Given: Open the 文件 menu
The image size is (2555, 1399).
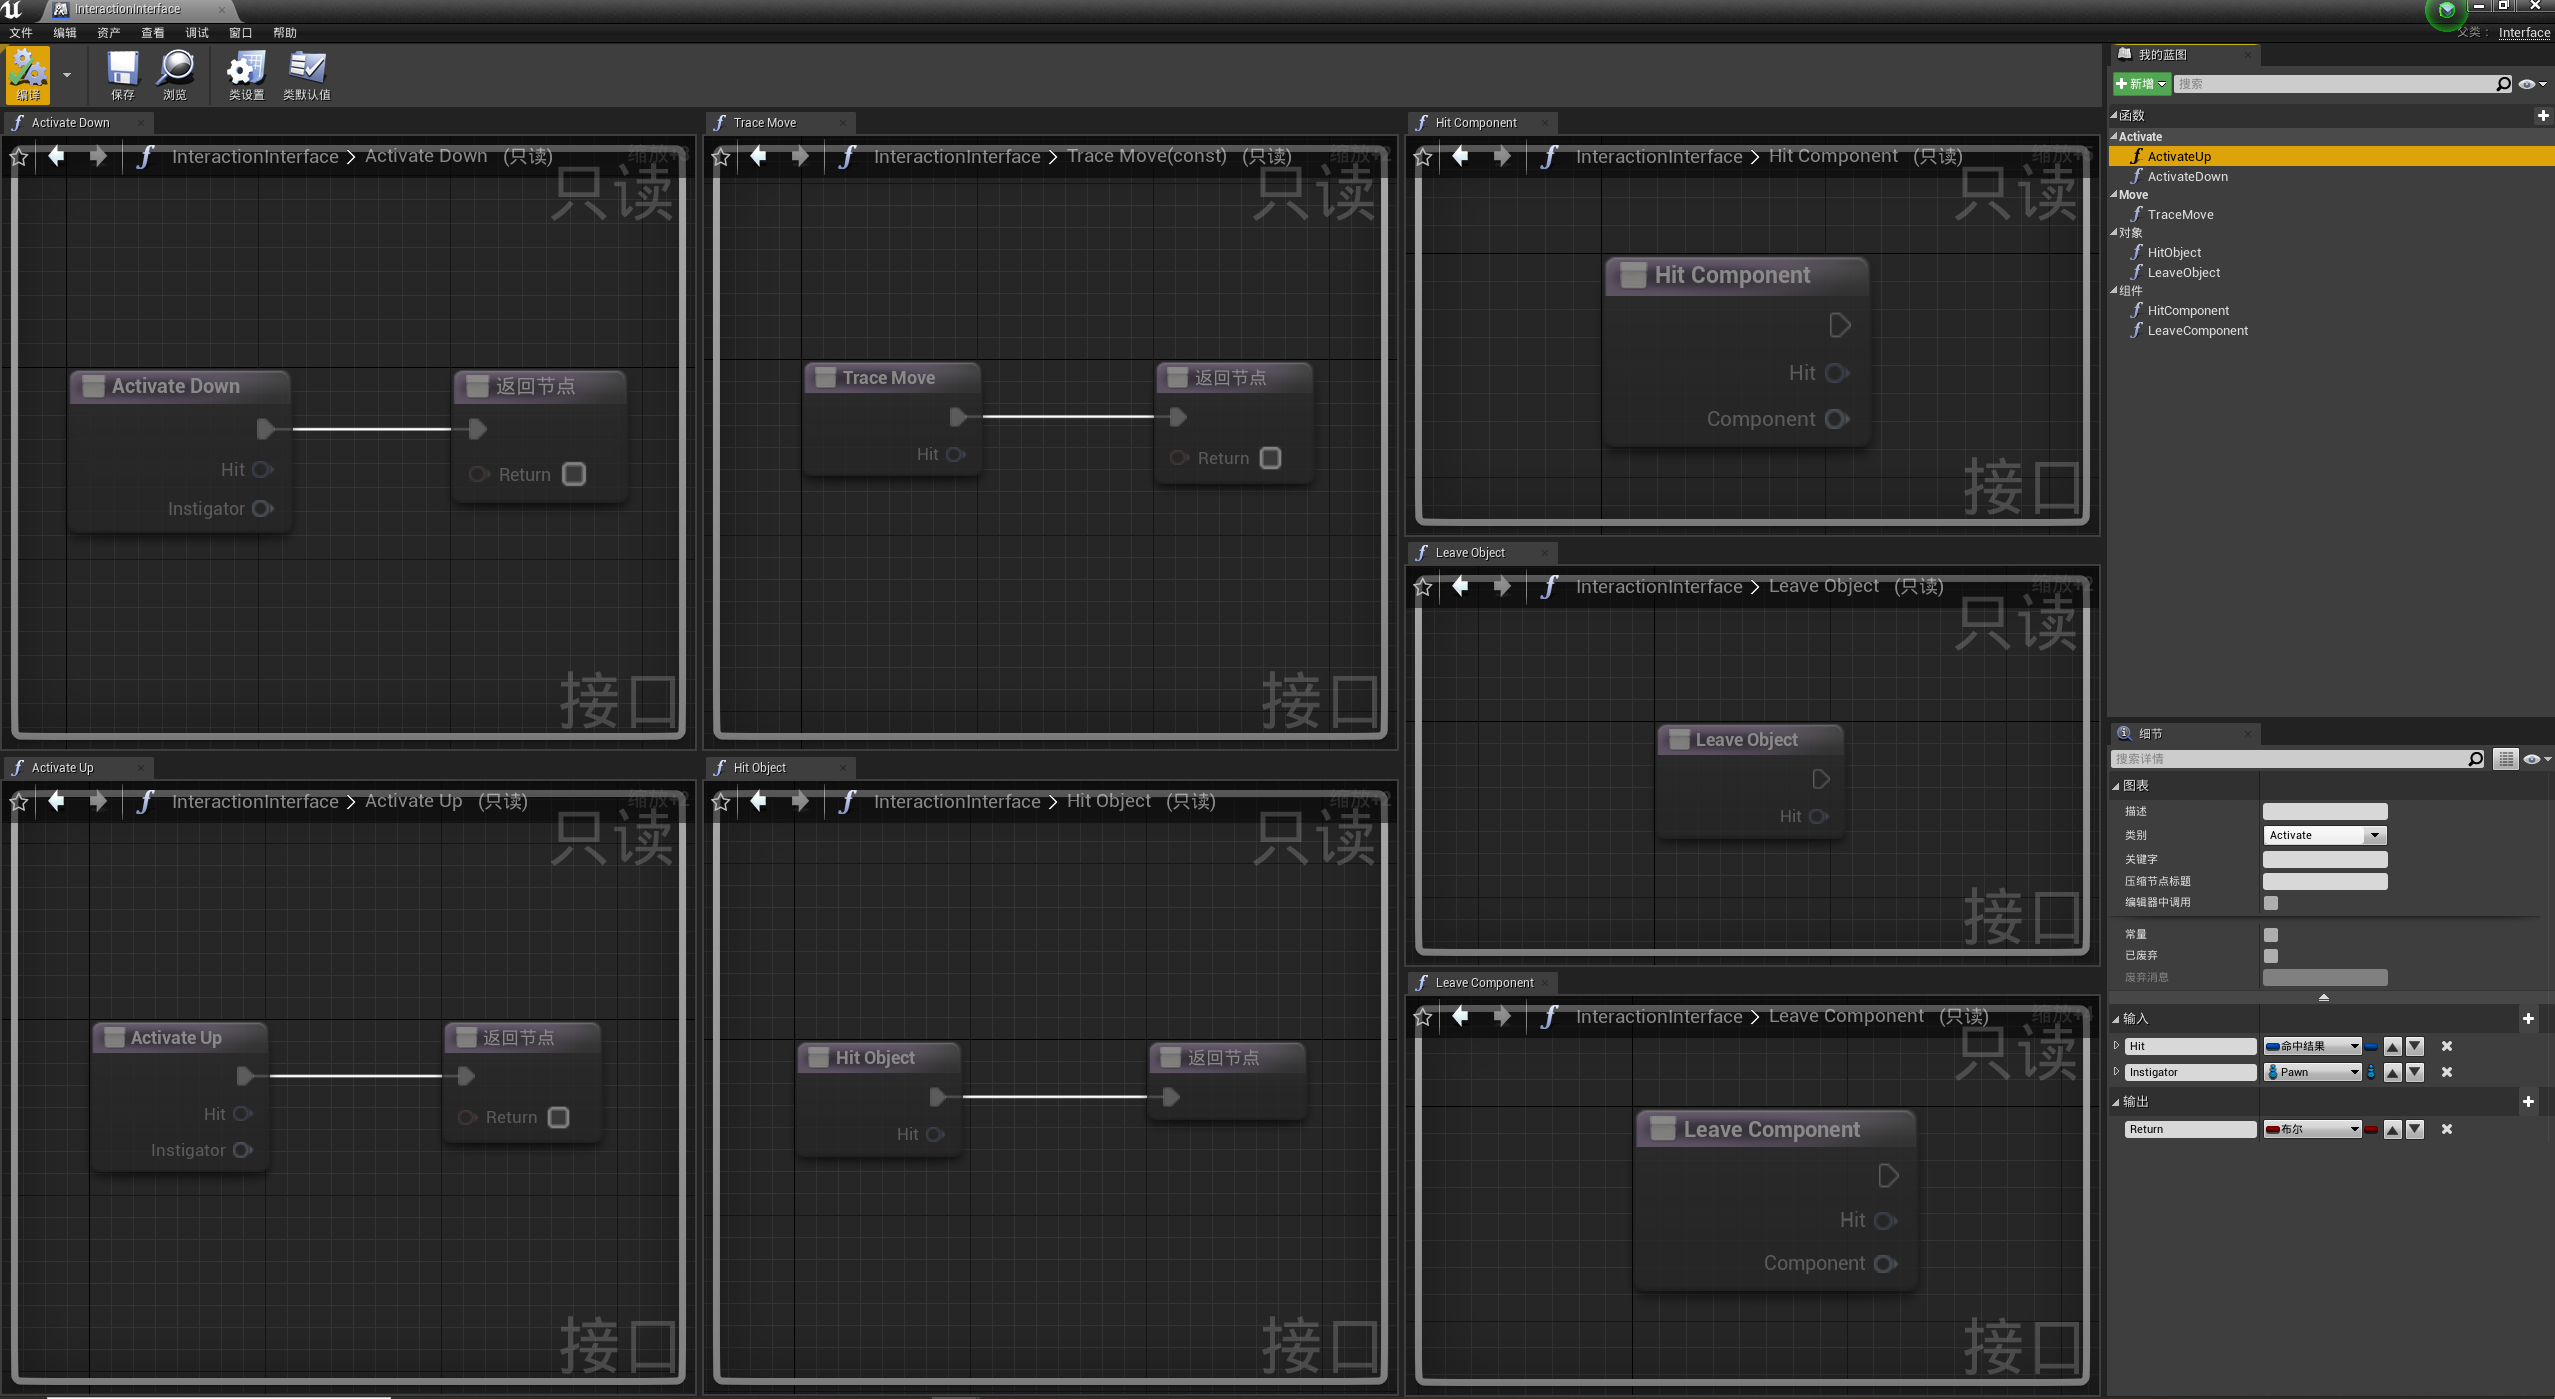Looking at the screenshot, I should 21,32.
